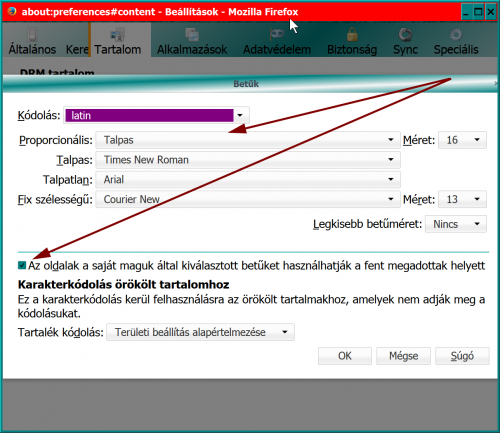500x433 pixels.
Task: Click the Karakterkódolás örökölt tartalomhoz heading
Action: click(123, 284)
